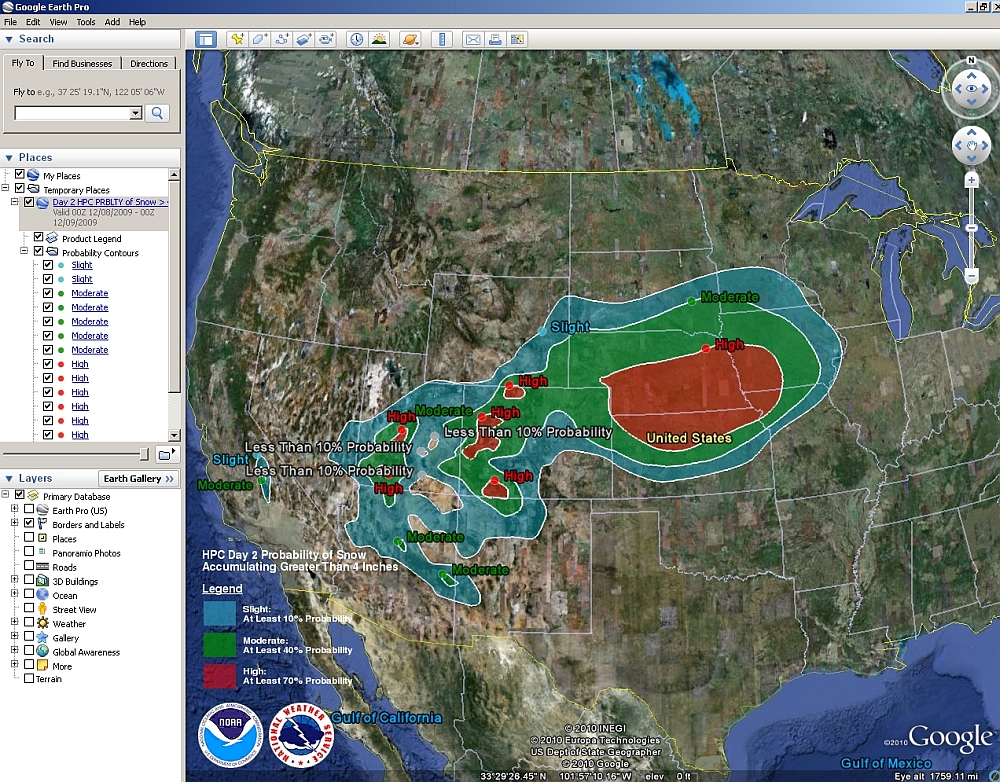Click the Add Polygon toolbar icon
This screenshot has height=782, width=1000.
pyautogui.click(x=259, y=40)
